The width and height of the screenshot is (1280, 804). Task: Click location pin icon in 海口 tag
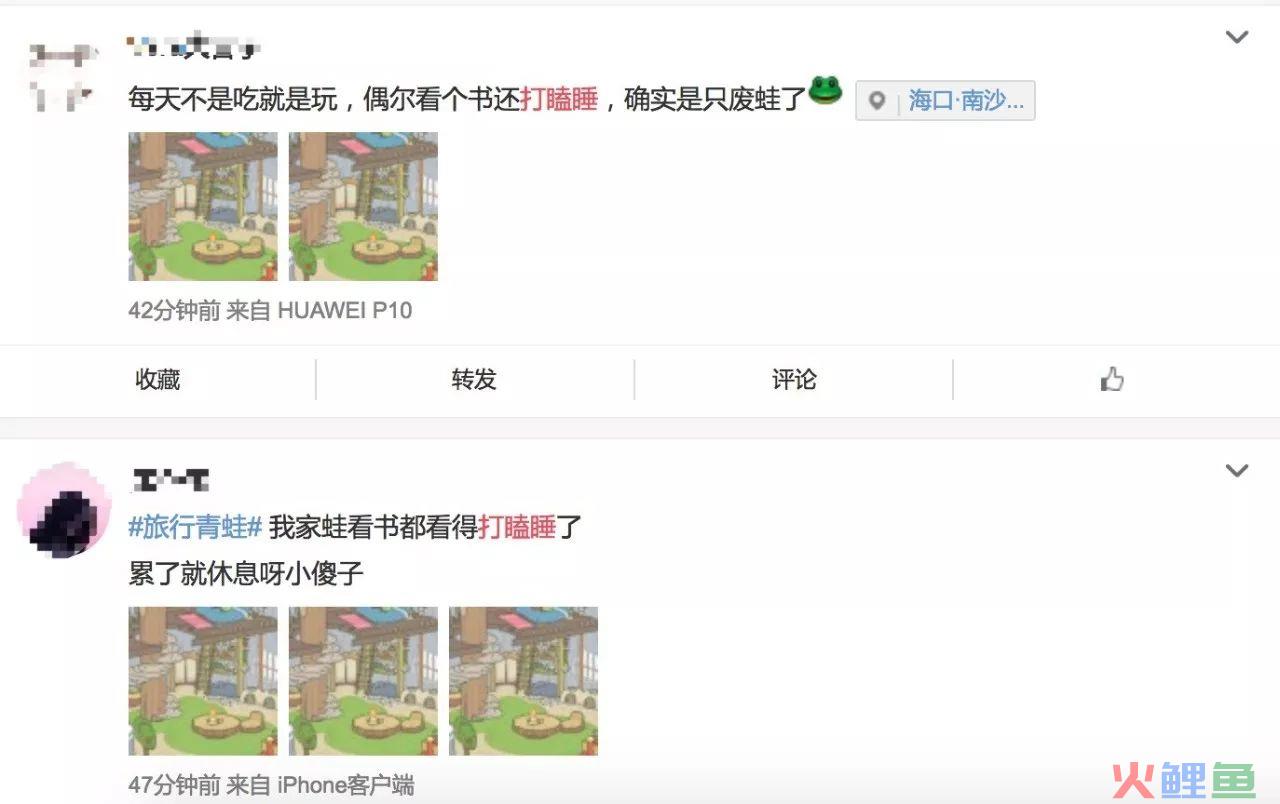pos(877,101)
